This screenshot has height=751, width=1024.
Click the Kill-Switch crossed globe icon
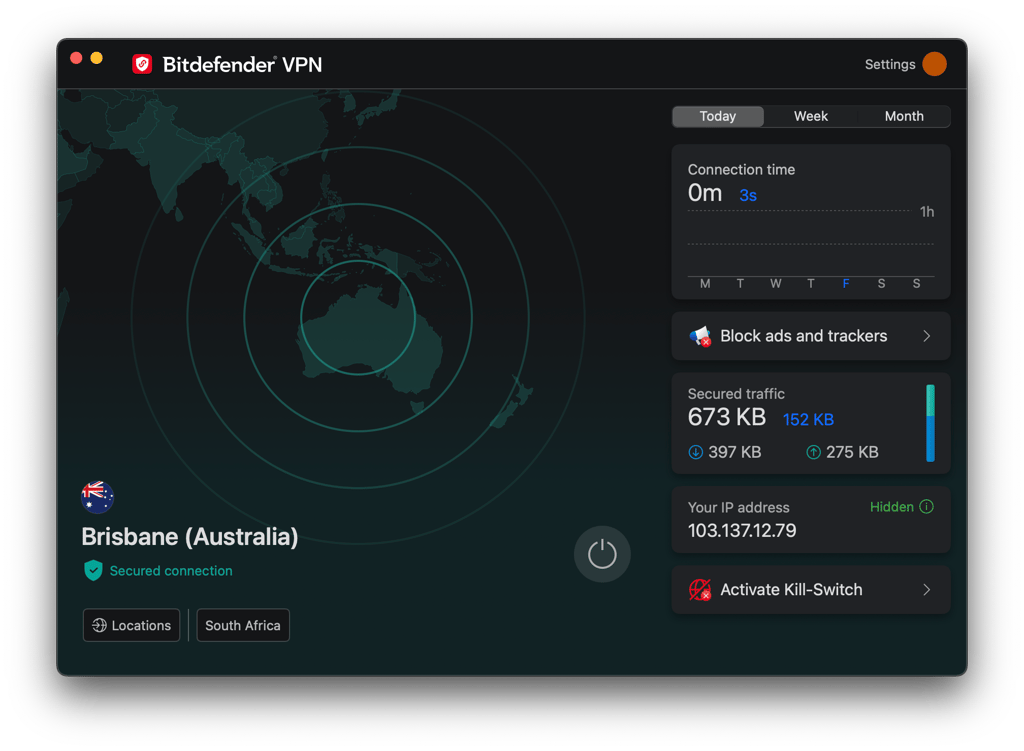[700, 590]
